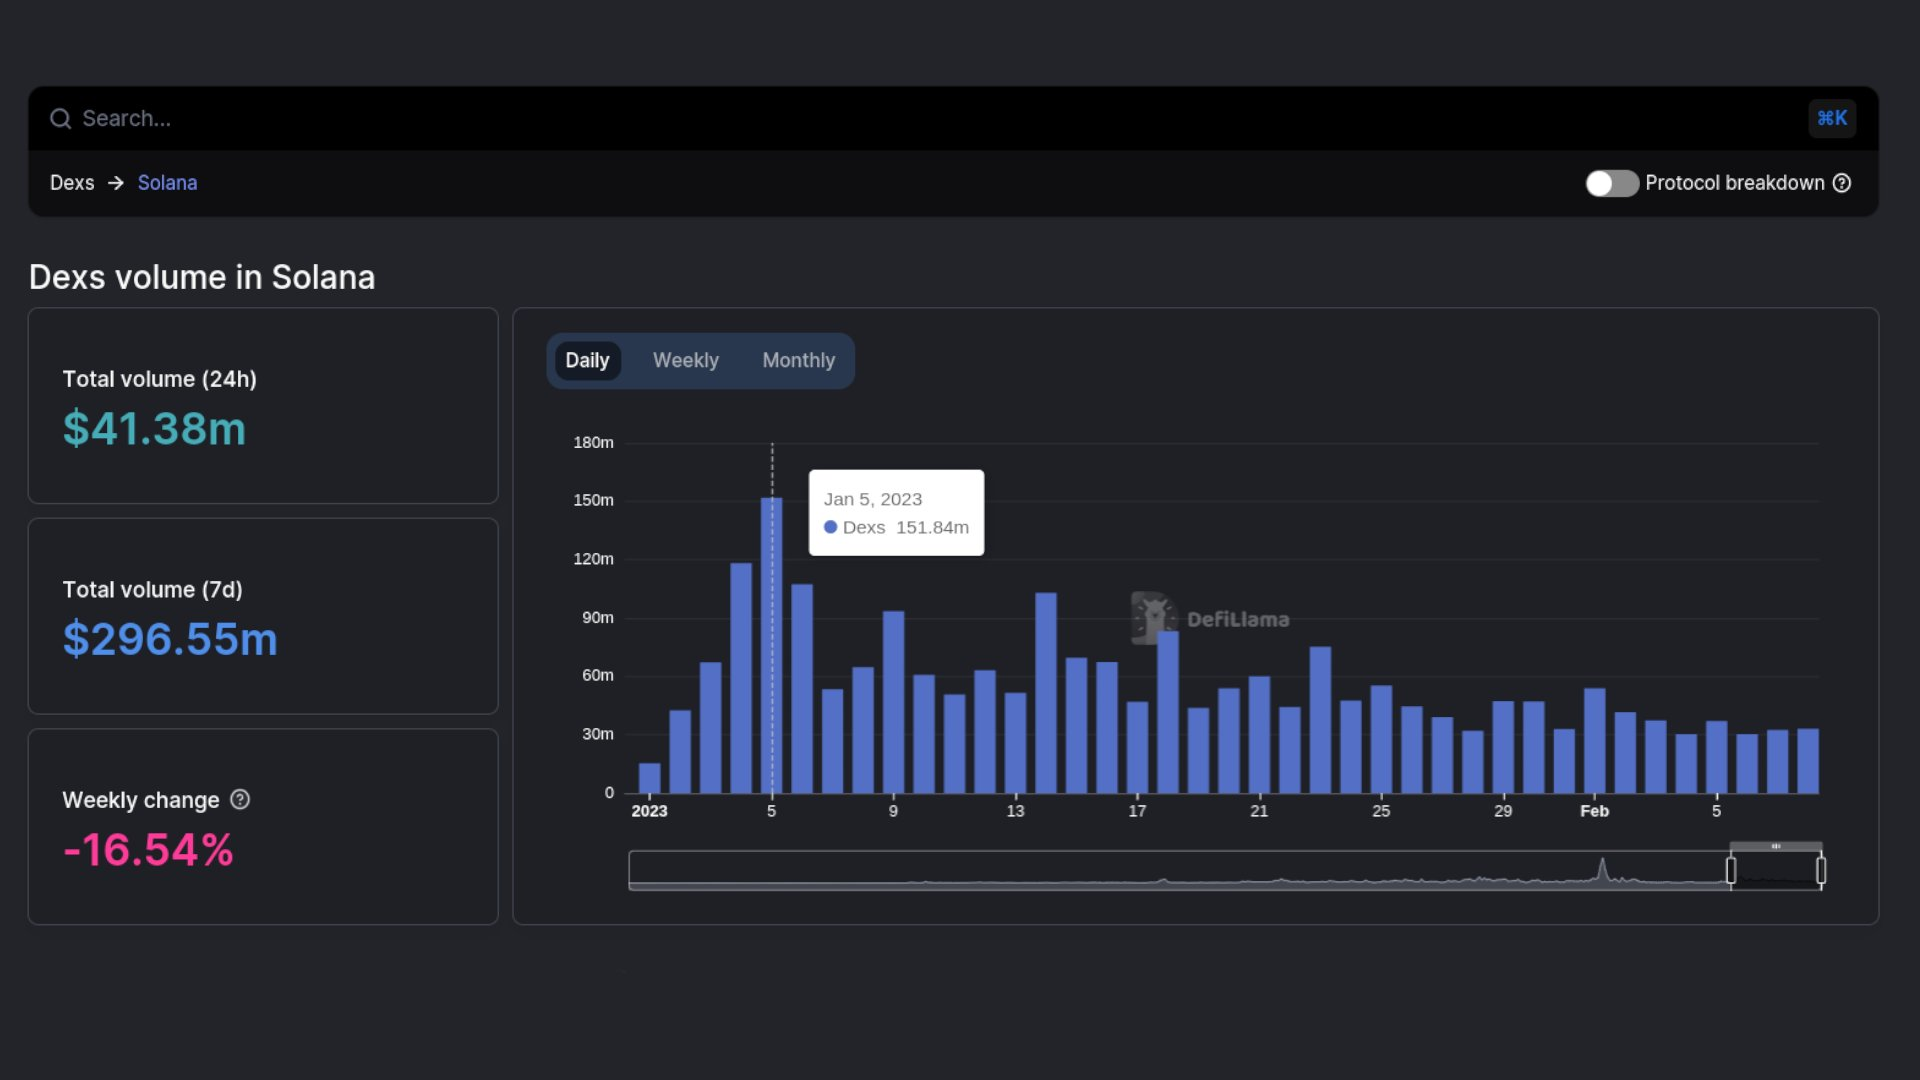Click the breadcrumb arrow icon
This screenshot has height=1080, width=1920.
pos(116,183)
